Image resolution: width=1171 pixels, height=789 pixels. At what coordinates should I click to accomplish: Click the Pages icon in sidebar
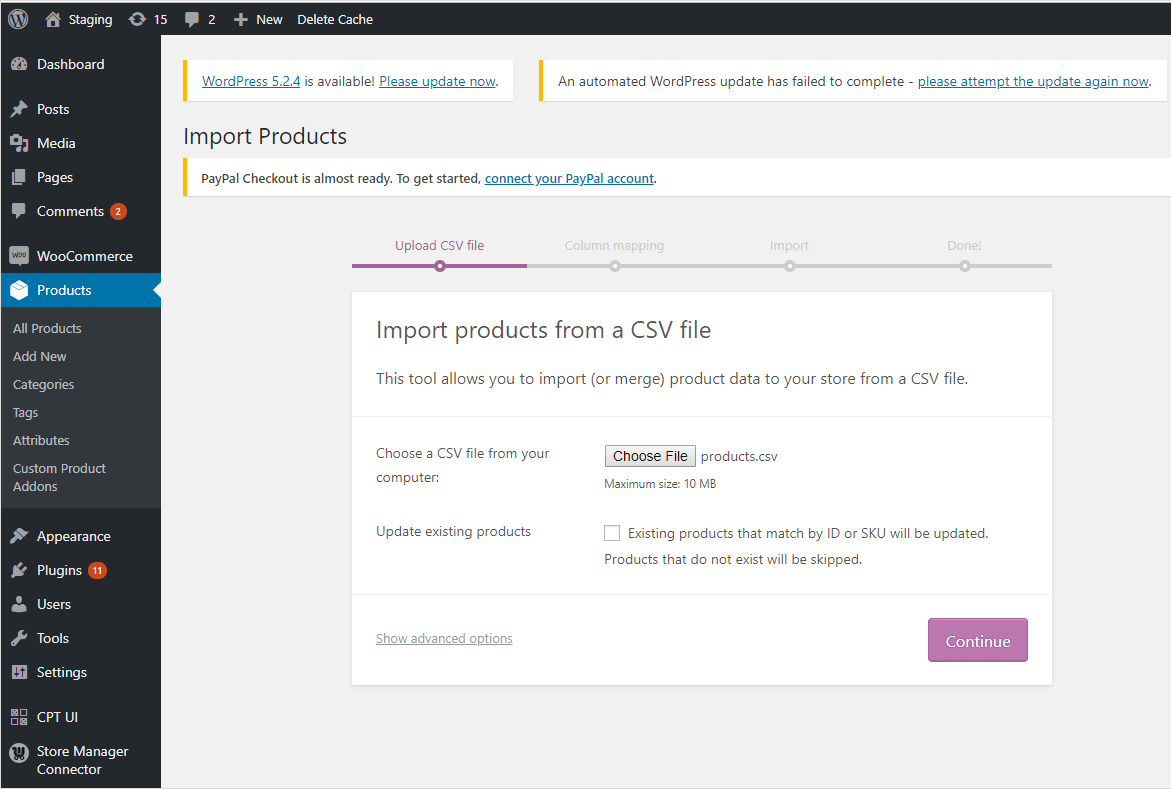19,177
